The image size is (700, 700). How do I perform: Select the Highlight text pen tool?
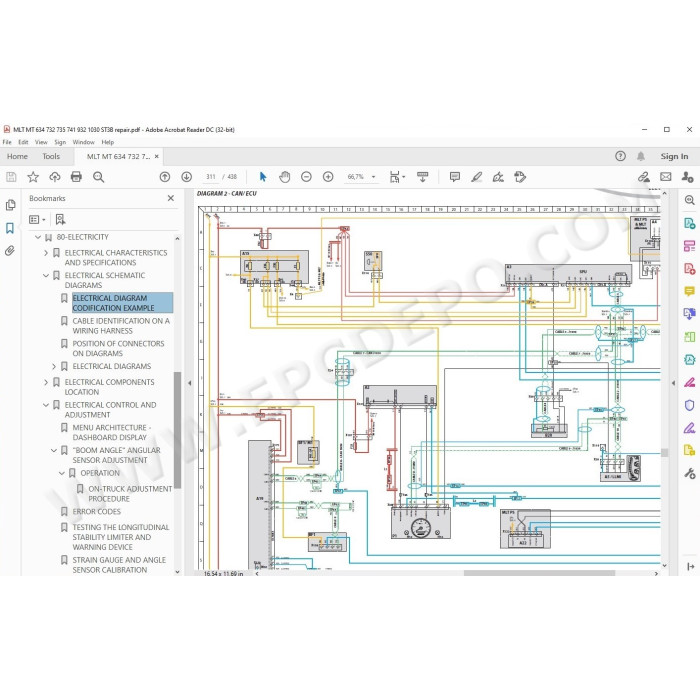(x=477, y=177)
